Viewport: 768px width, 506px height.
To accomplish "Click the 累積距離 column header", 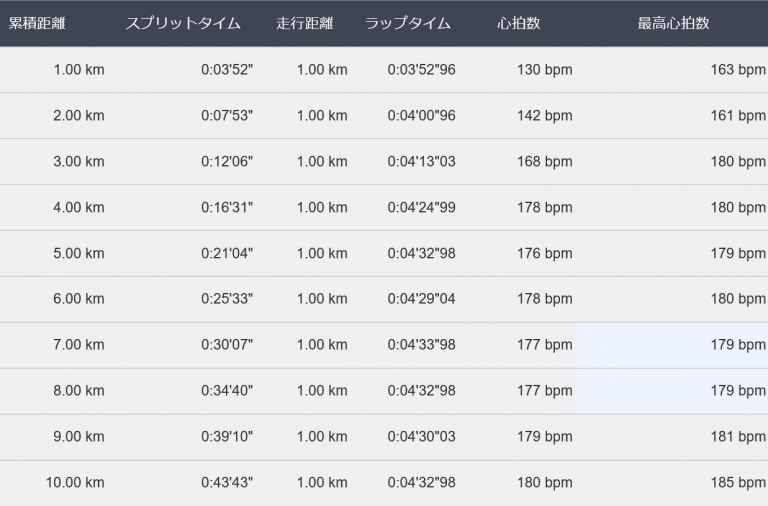I will coord(37,23).
